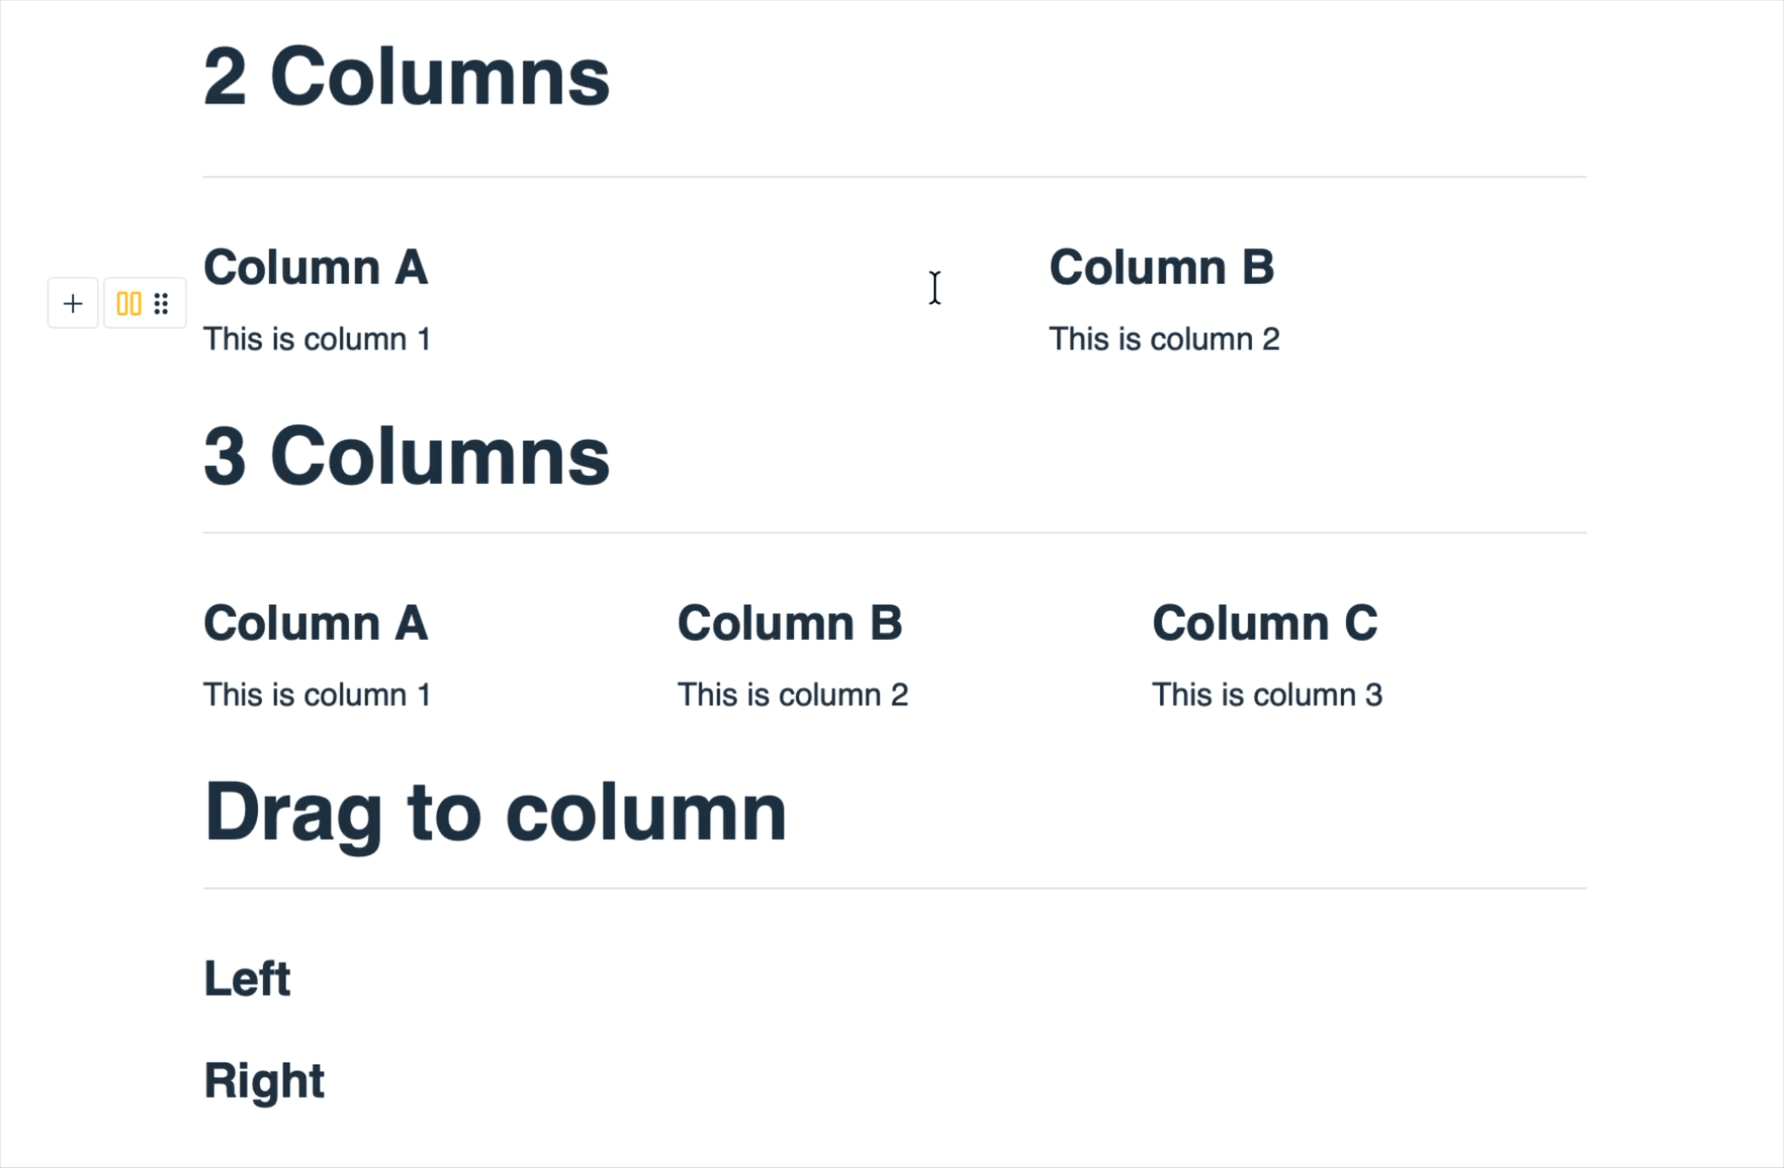Viewport: 1784px width, 1168px height.
Task: Select the "Column C" heading
Action: [x=1264, y=623]
